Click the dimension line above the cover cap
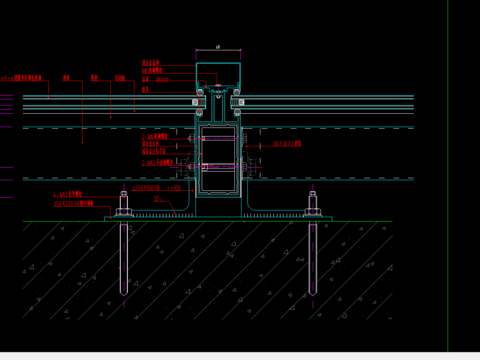Screen dimensions: 480x360 point(218,50)
